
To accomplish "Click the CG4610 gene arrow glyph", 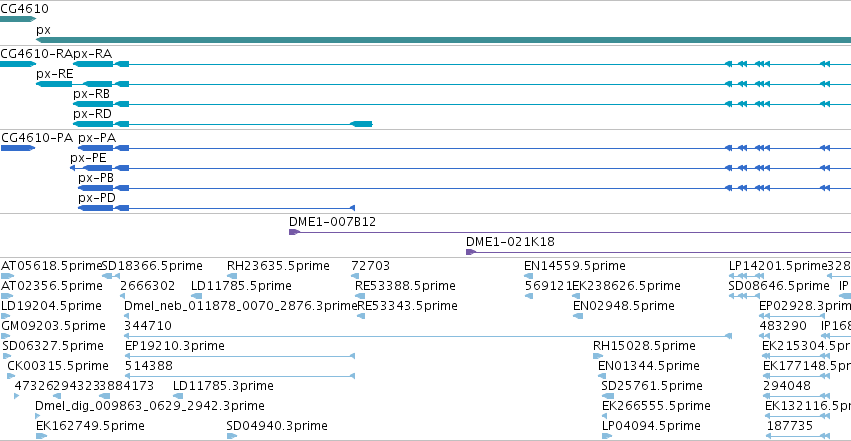I will click(x=18, y=20).
